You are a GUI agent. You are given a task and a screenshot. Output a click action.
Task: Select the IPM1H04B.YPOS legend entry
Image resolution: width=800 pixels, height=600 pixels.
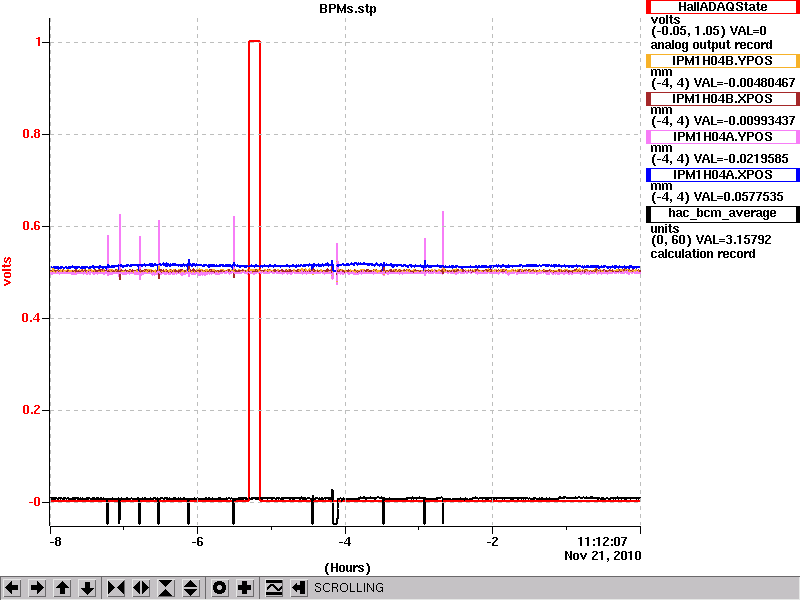(722, 61)
